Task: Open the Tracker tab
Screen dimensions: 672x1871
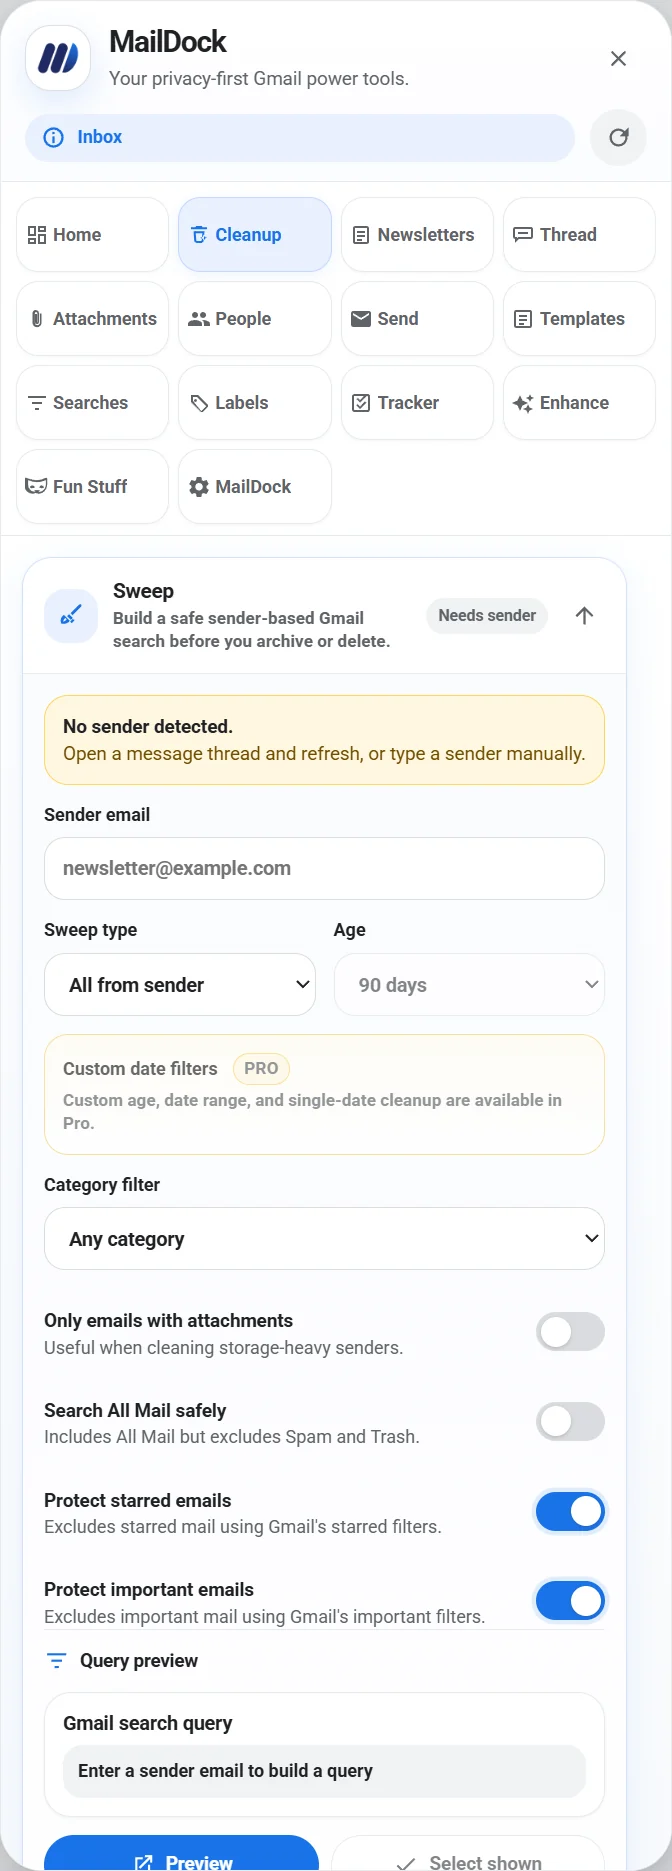Action: 417,403
